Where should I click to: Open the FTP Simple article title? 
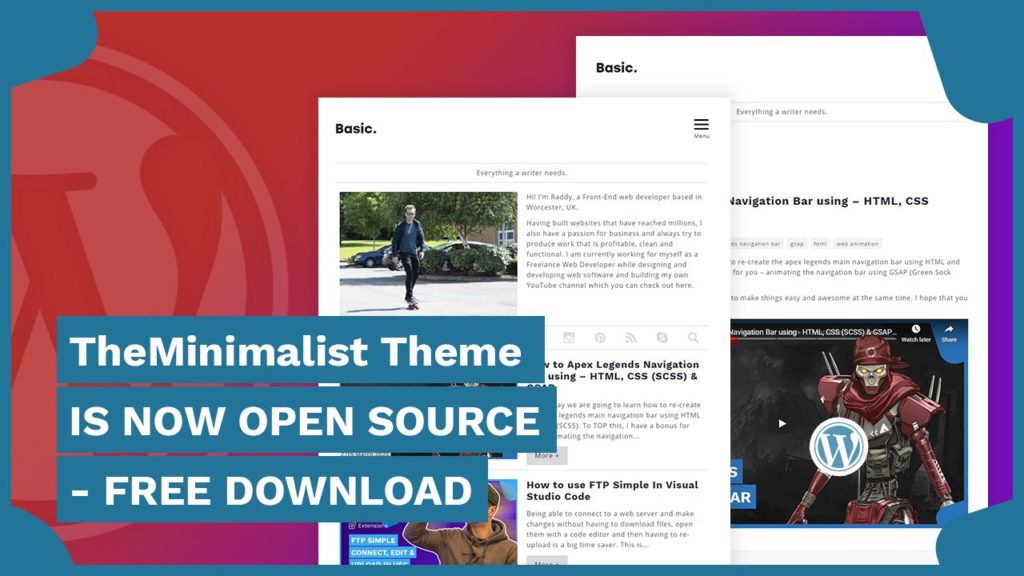(x=611, y=490)
